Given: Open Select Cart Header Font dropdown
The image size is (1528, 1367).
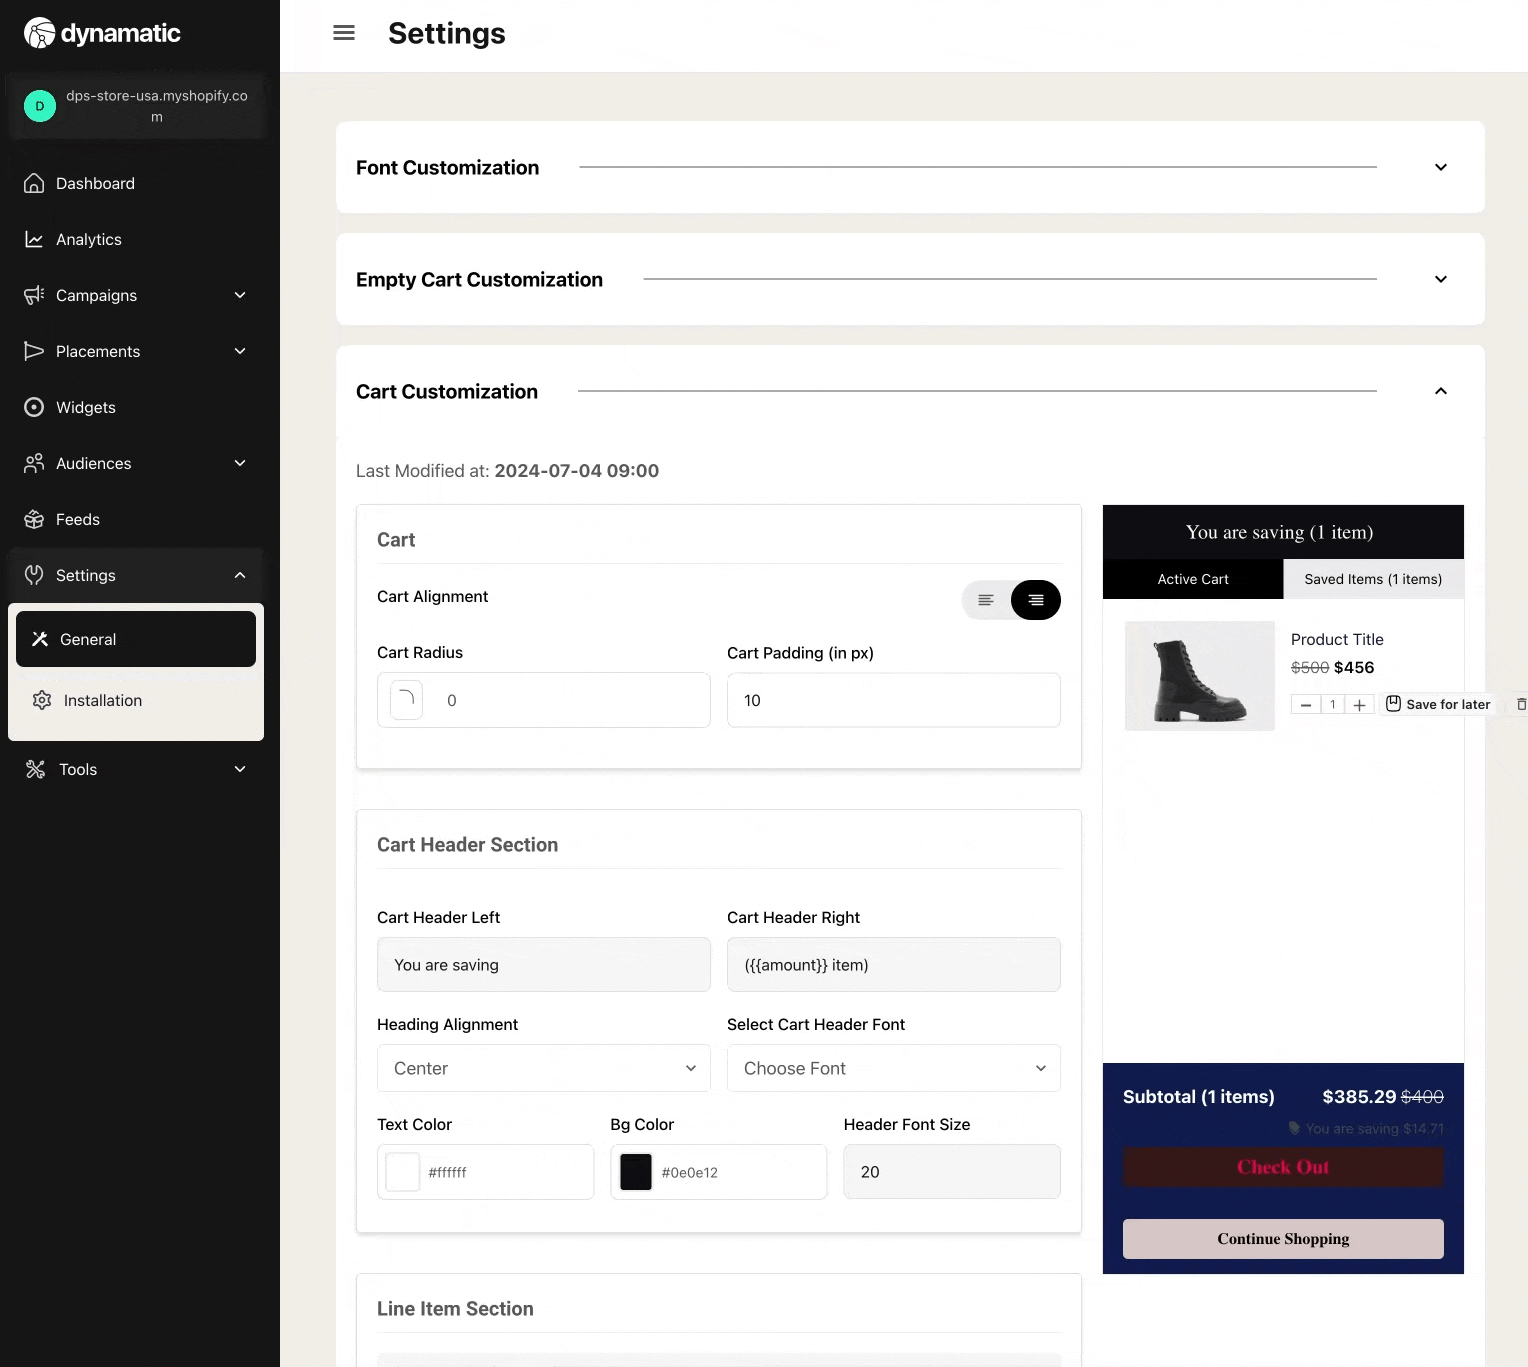Looking at the screenshot, I should [x=893, y=1068].
